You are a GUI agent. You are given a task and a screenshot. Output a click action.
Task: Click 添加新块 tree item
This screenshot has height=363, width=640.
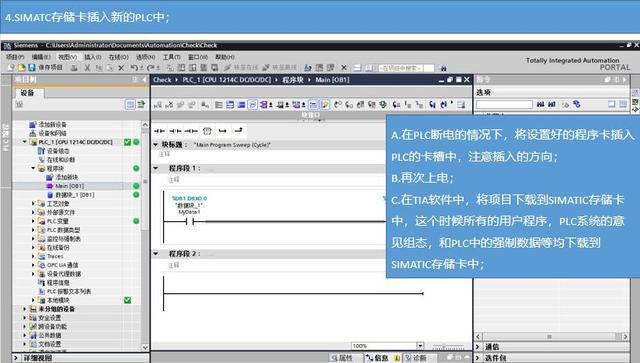coord(67,177)
